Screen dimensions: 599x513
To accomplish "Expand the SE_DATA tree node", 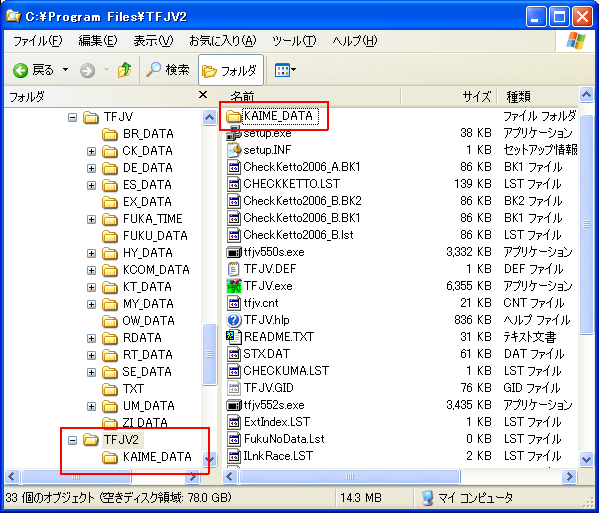I will [91, 372].
